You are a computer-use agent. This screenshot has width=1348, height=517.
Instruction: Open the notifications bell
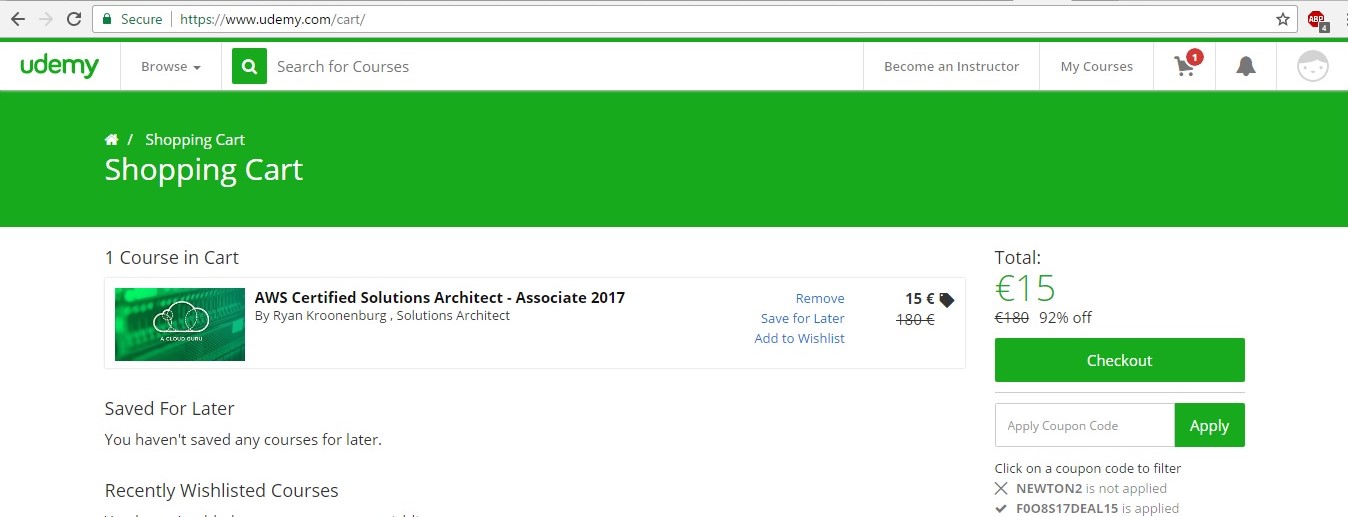pyautogui.click(x=1245, y=67)
